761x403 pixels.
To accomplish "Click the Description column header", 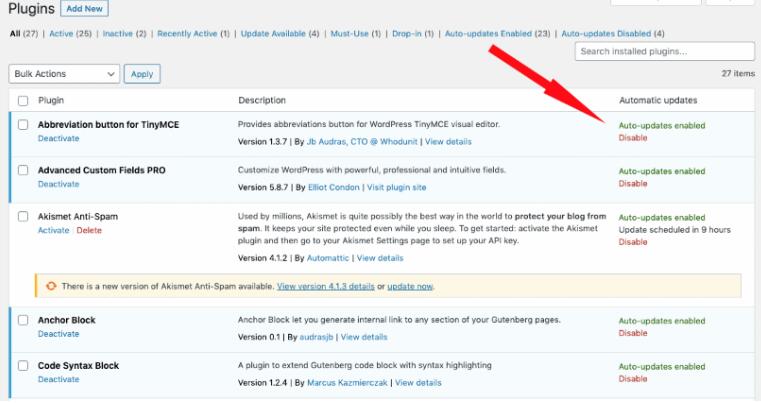I will point(262,101).
